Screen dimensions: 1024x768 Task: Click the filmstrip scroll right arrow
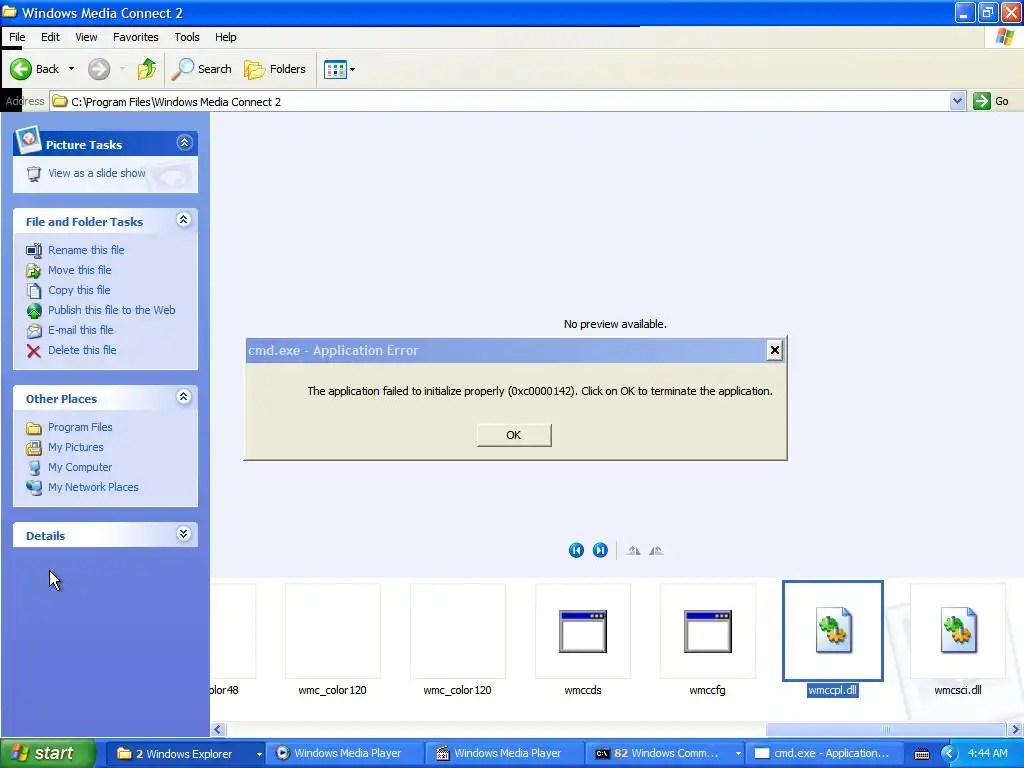(1015, 729)
